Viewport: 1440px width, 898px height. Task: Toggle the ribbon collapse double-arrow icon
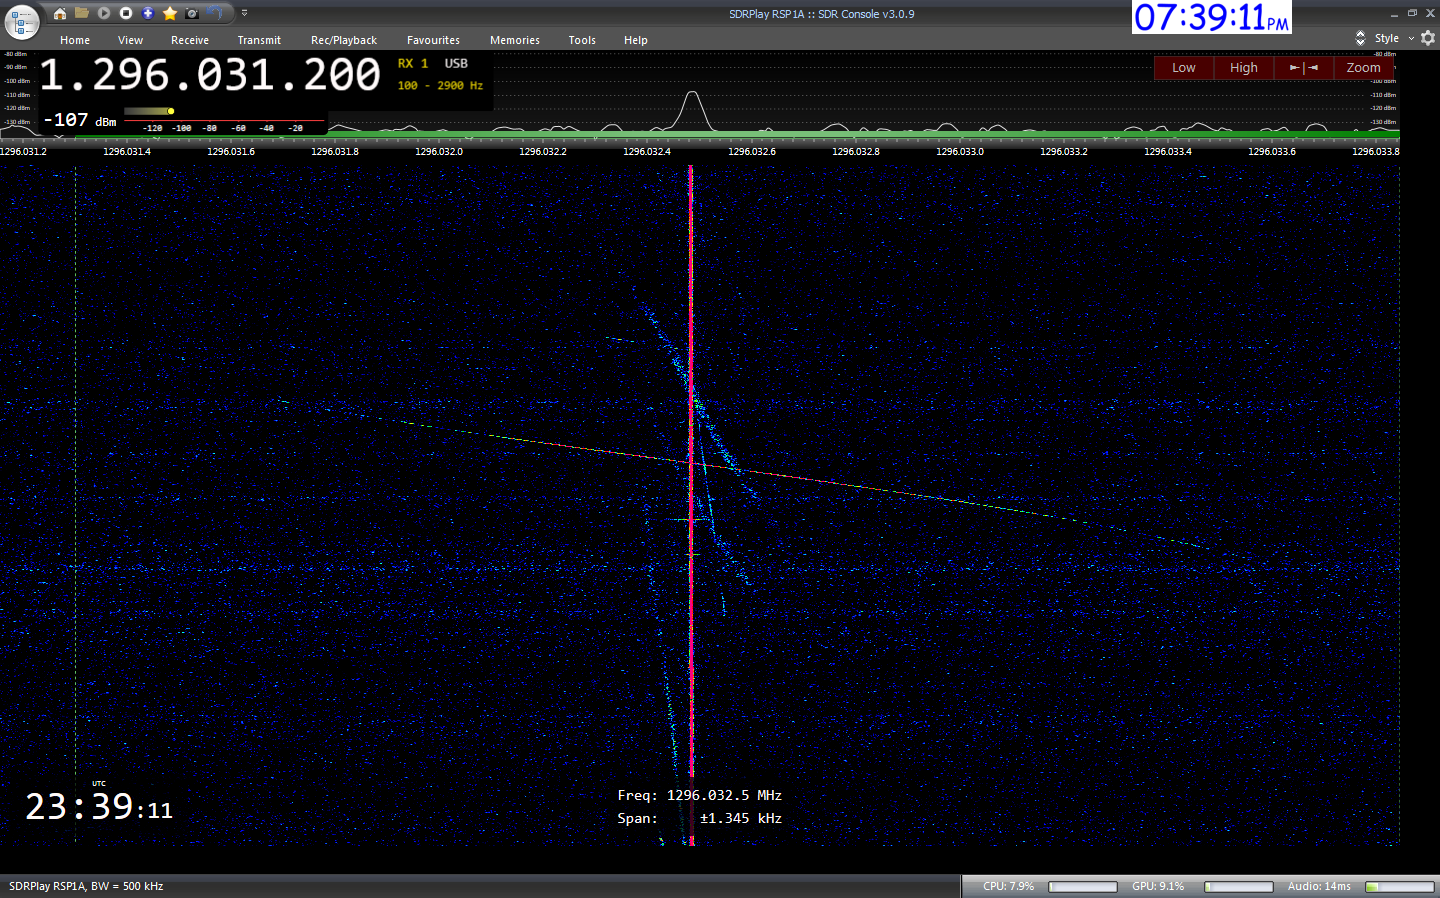1360,38
